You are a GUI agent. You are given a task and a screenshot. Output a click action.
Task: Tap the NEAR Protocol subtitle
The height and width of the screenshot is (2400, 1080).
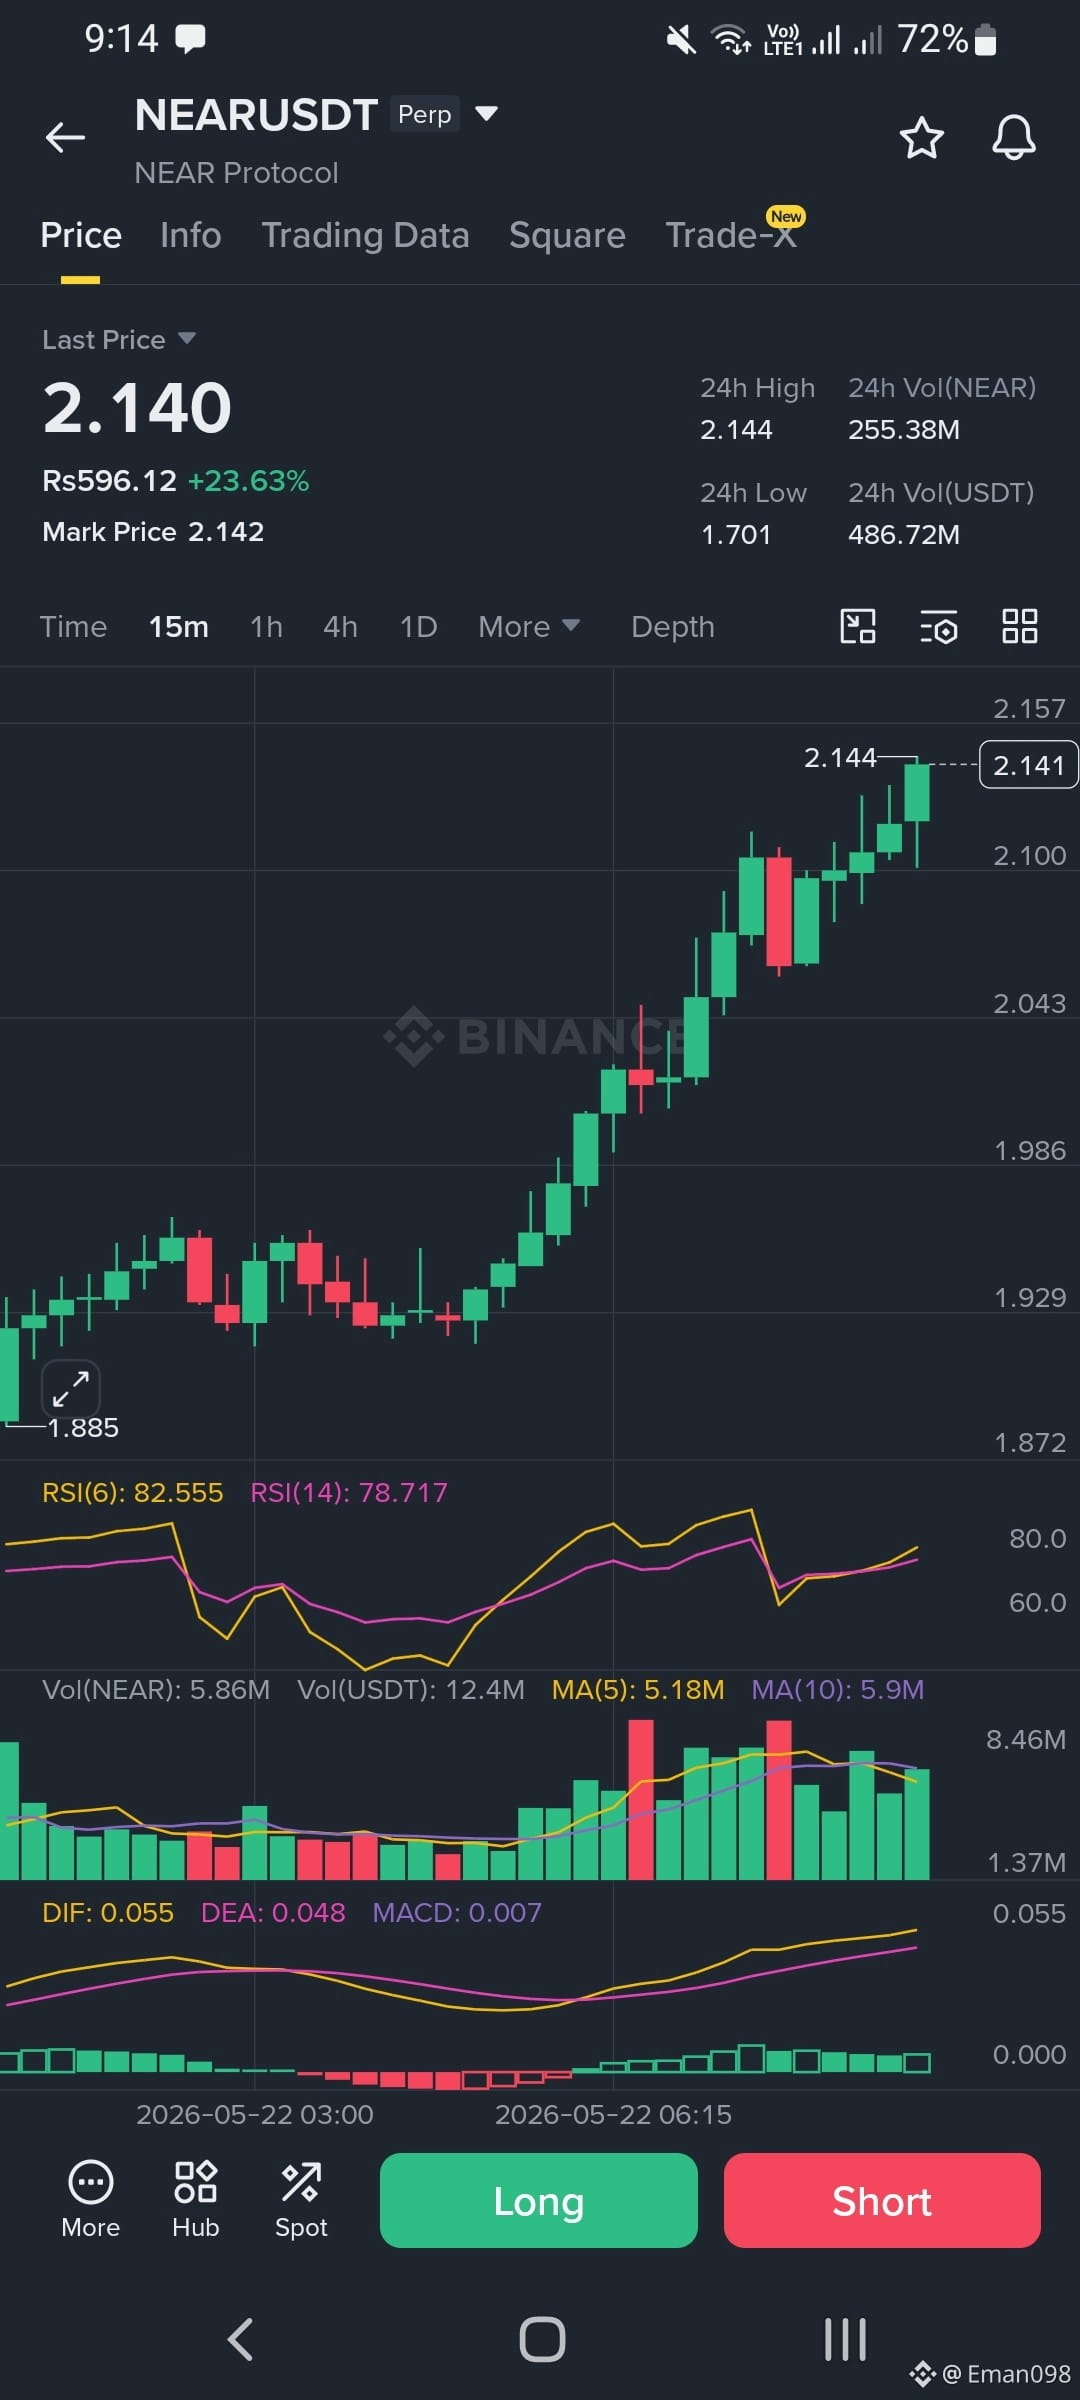click(236, 173)
